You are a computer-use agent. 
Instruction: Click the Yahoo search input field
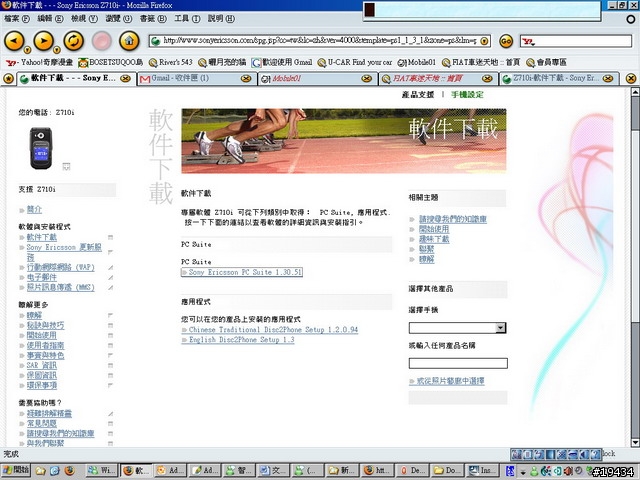pos(583,41)
